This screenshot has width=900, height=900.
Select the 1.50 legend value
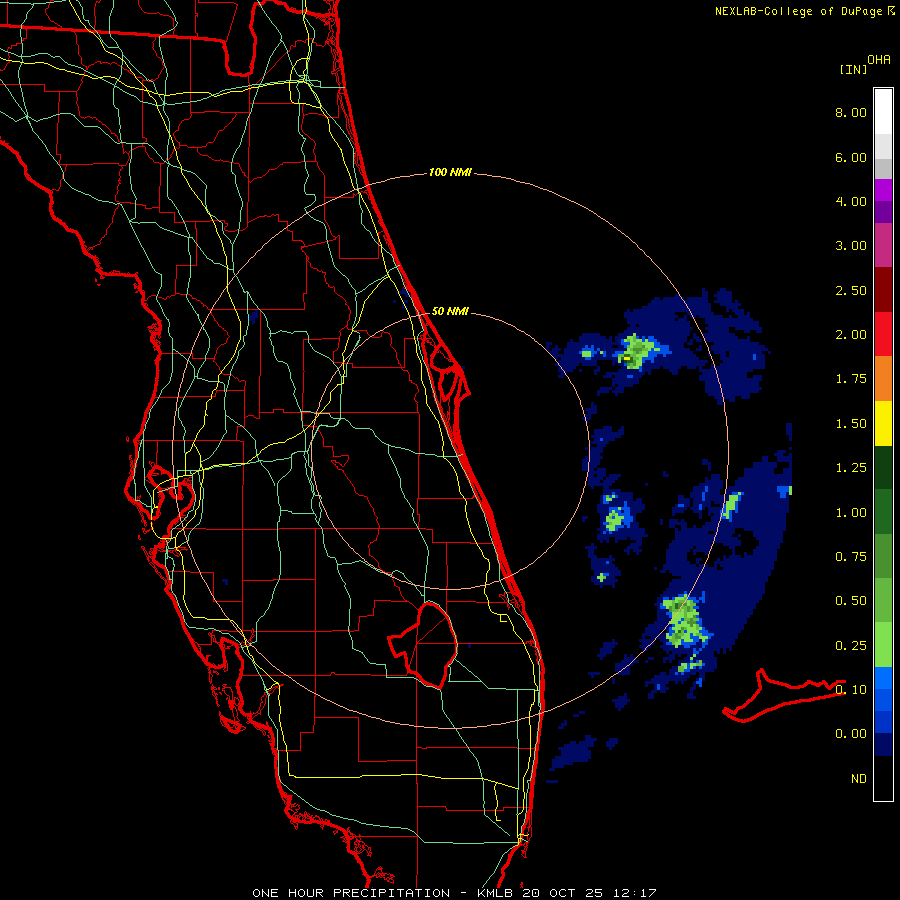[851, 424]
